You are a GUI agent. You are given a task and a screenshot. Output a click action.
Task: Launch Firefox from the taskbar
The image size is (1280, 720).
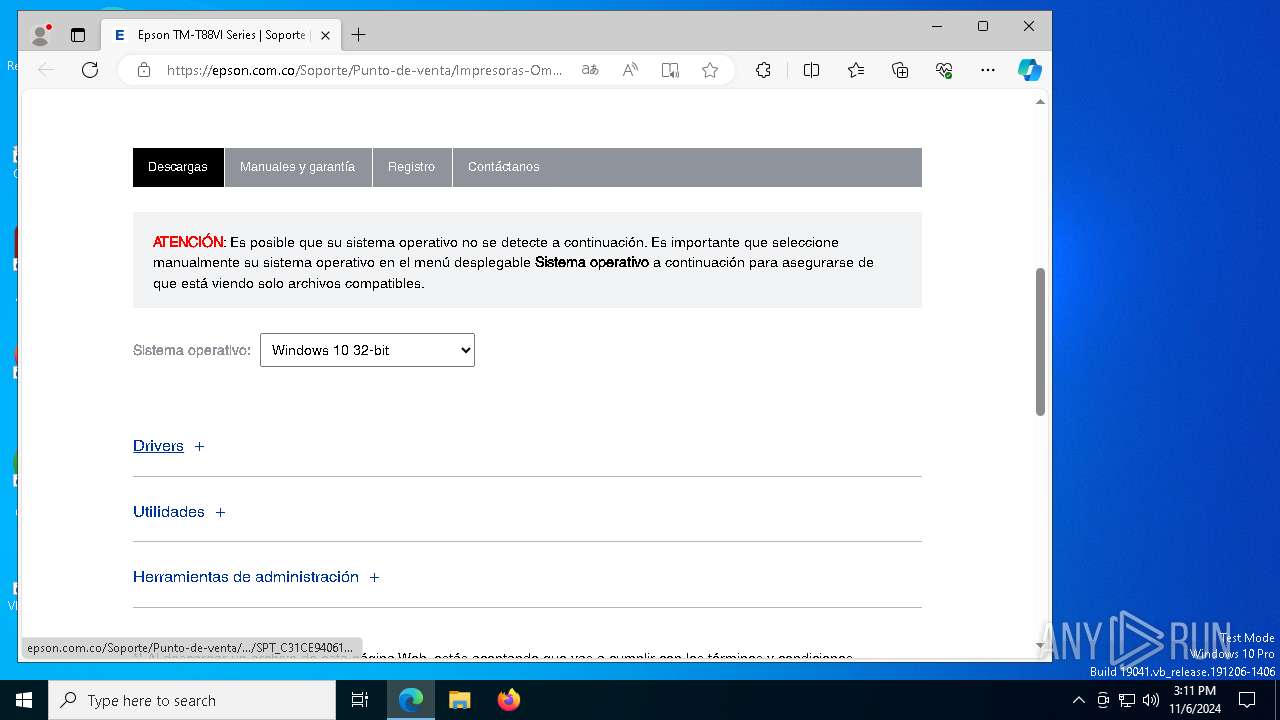509,700
